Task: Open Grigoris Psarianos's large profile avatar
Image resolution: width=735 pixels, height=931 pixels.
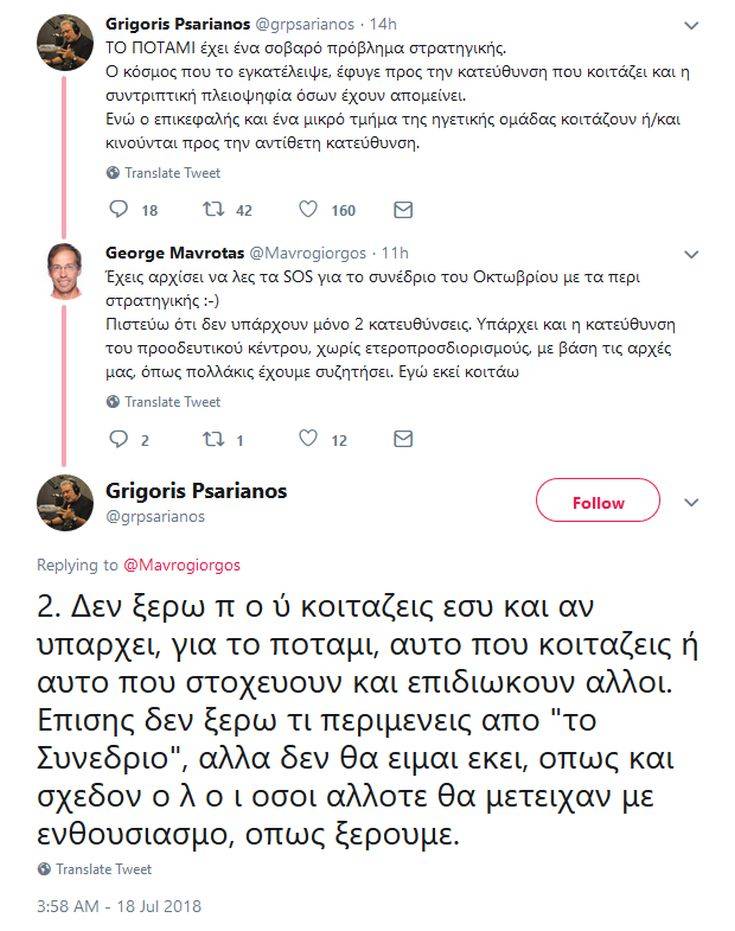Action: [x=65, y=502]
